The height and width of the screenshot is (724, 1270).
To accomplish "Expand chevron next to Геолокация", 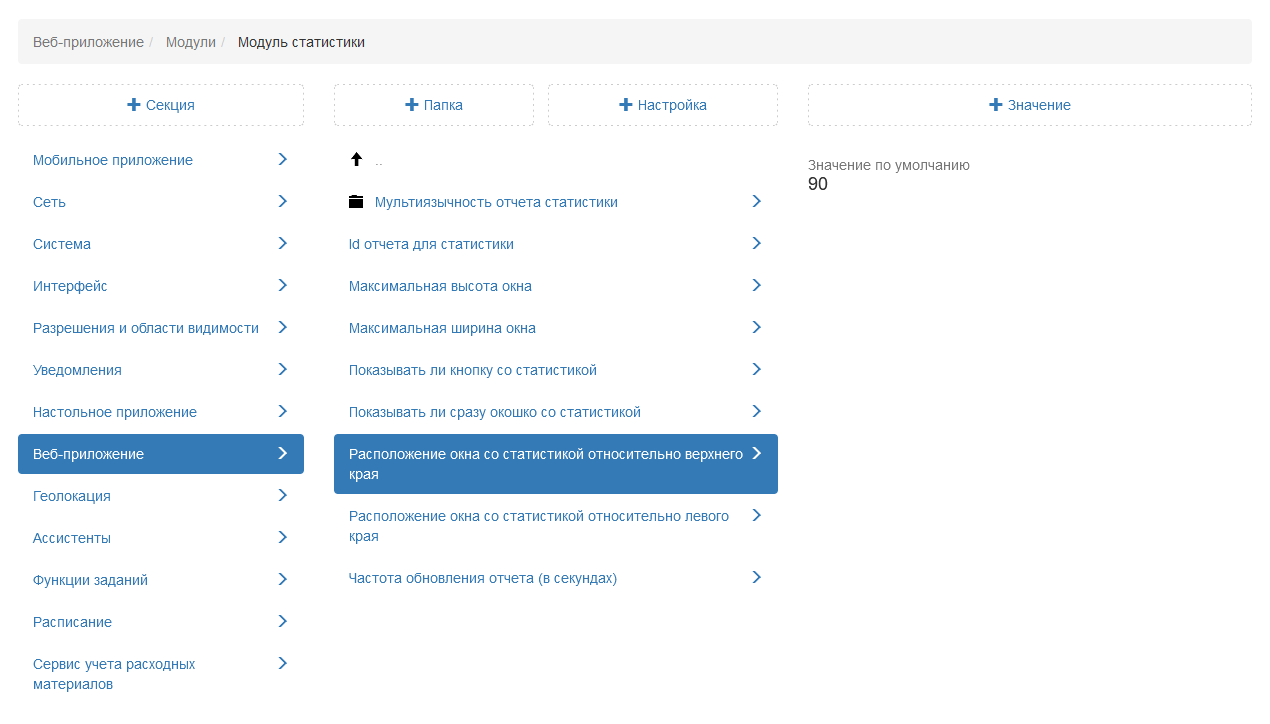I will [x=283, y=496].
